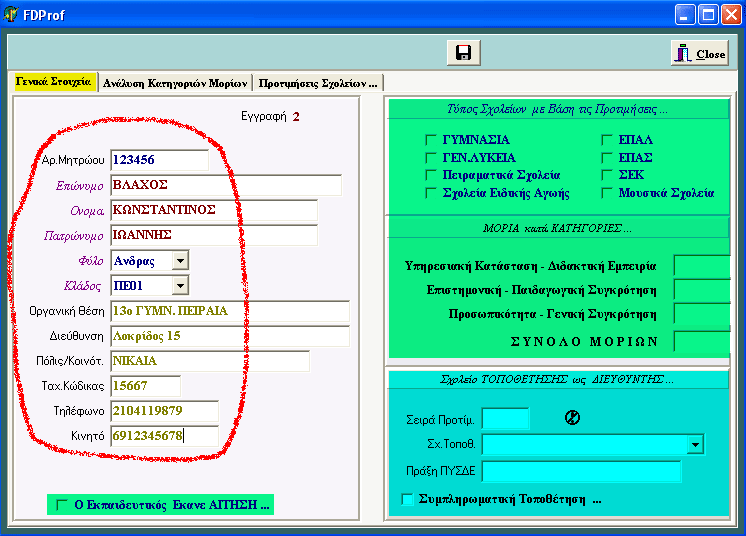Enable Συμπληρωματική Τοποθέτηση checkbox
The image size is (746, 536).
click(x=407, y=499)
